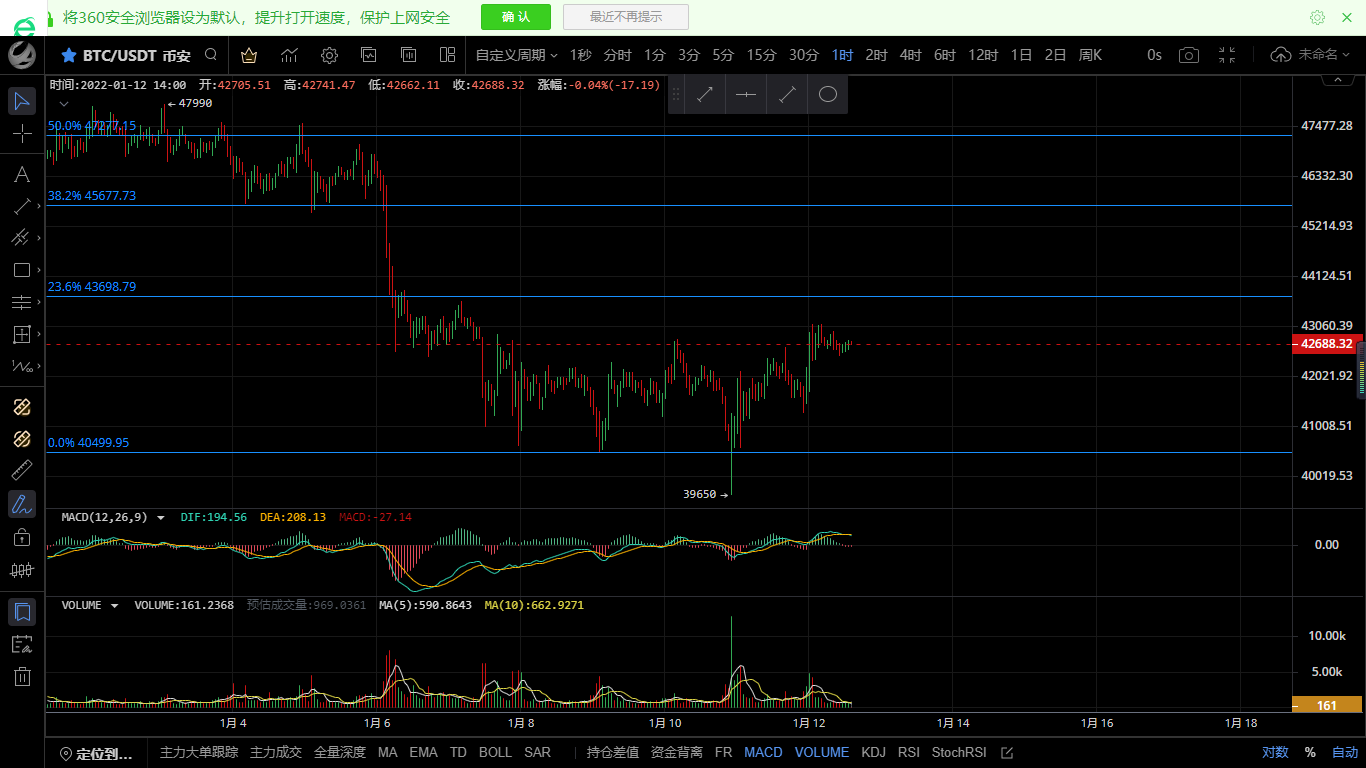Open the indicators chart icon

(289, 55)
